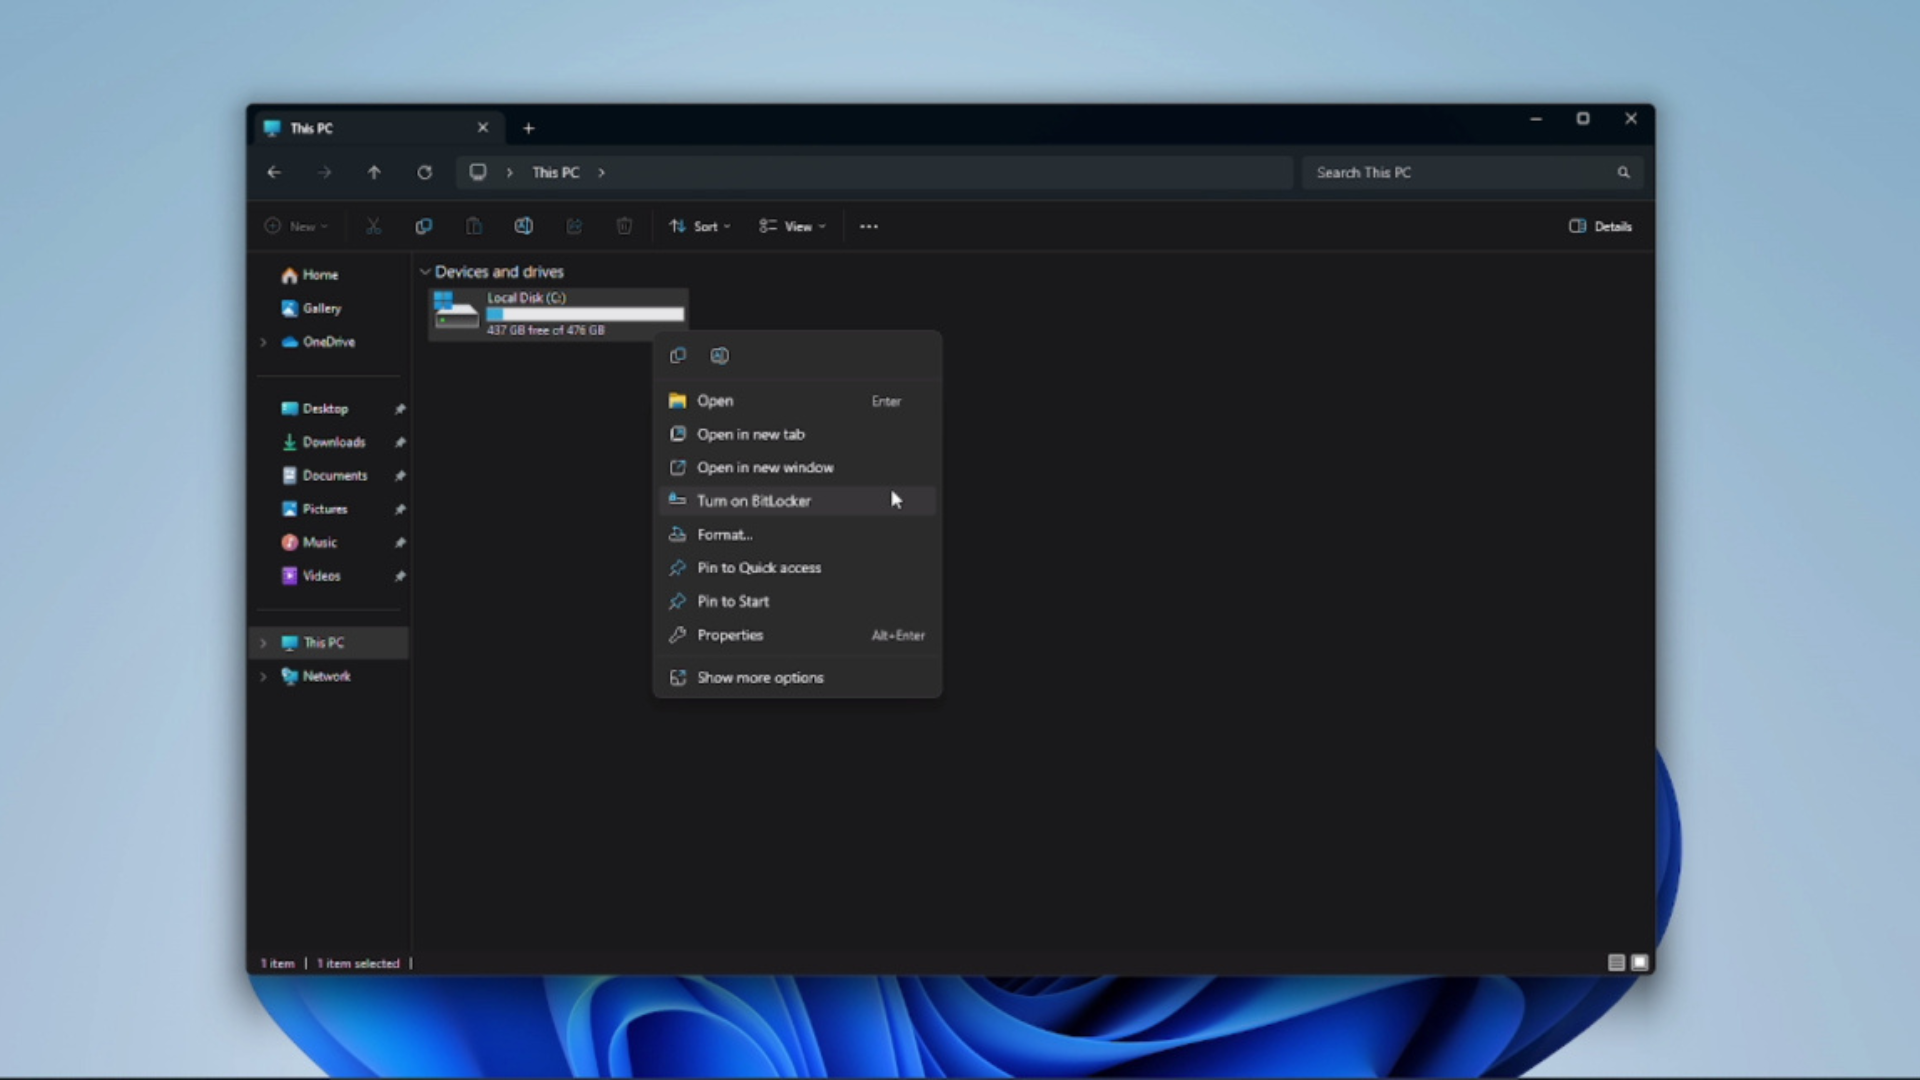Click the Delete icon in the toolbar
Screen dimensions: 1920x1080
[x=624, y=226]
